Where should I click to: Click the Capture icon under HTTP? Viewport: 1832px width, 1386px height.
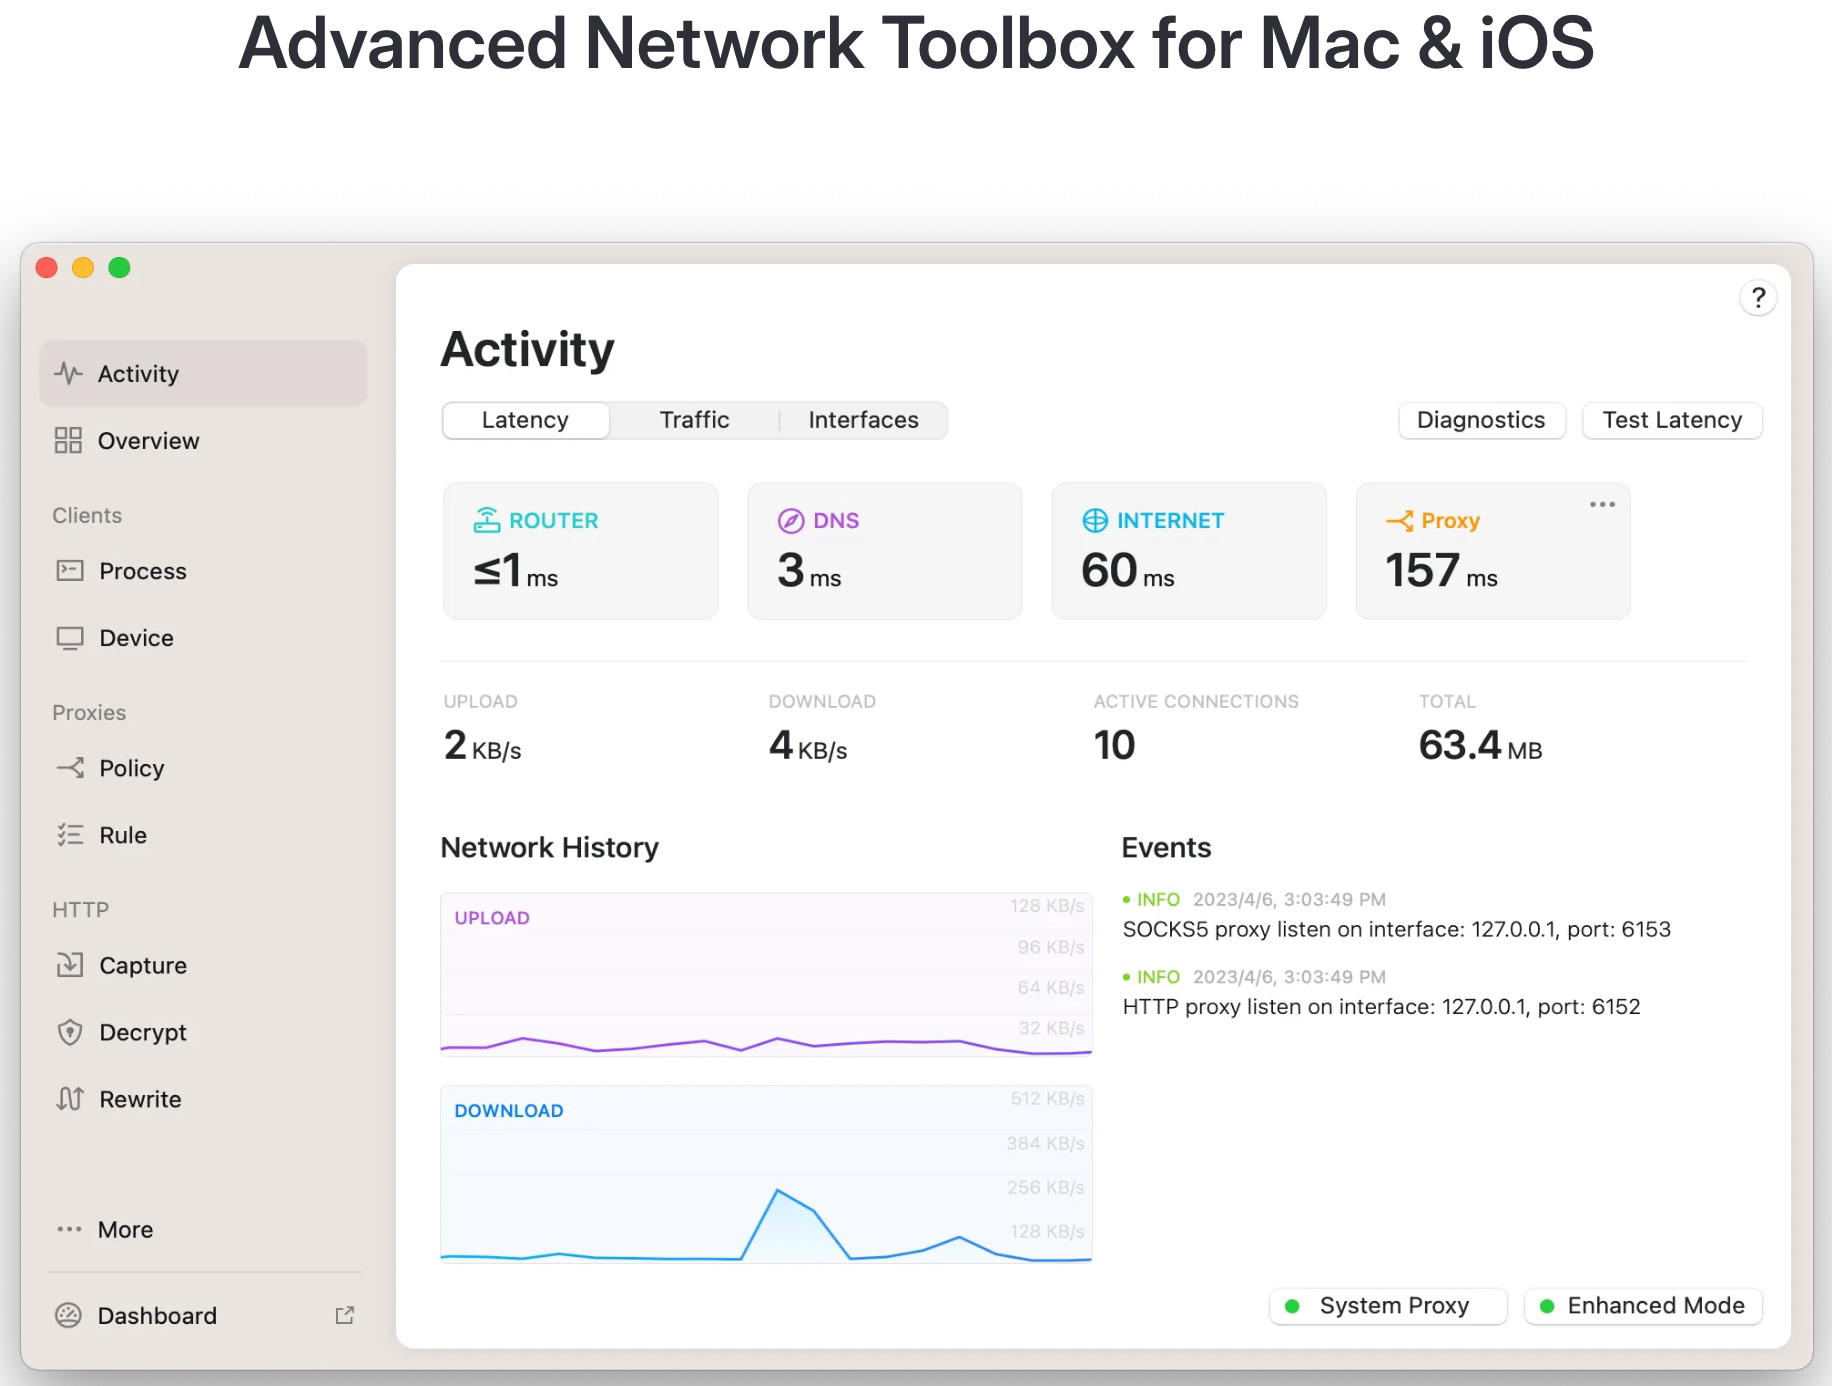click(x=70, y=965)
